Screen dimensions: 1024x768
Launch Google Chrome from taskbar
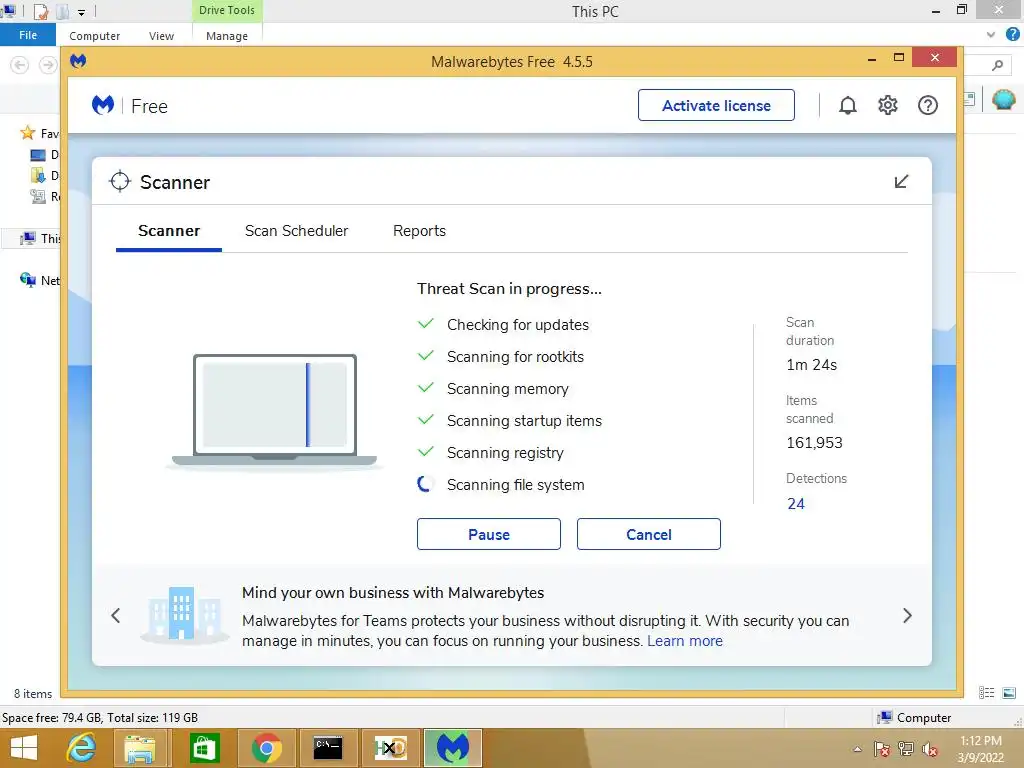point(266,748)
